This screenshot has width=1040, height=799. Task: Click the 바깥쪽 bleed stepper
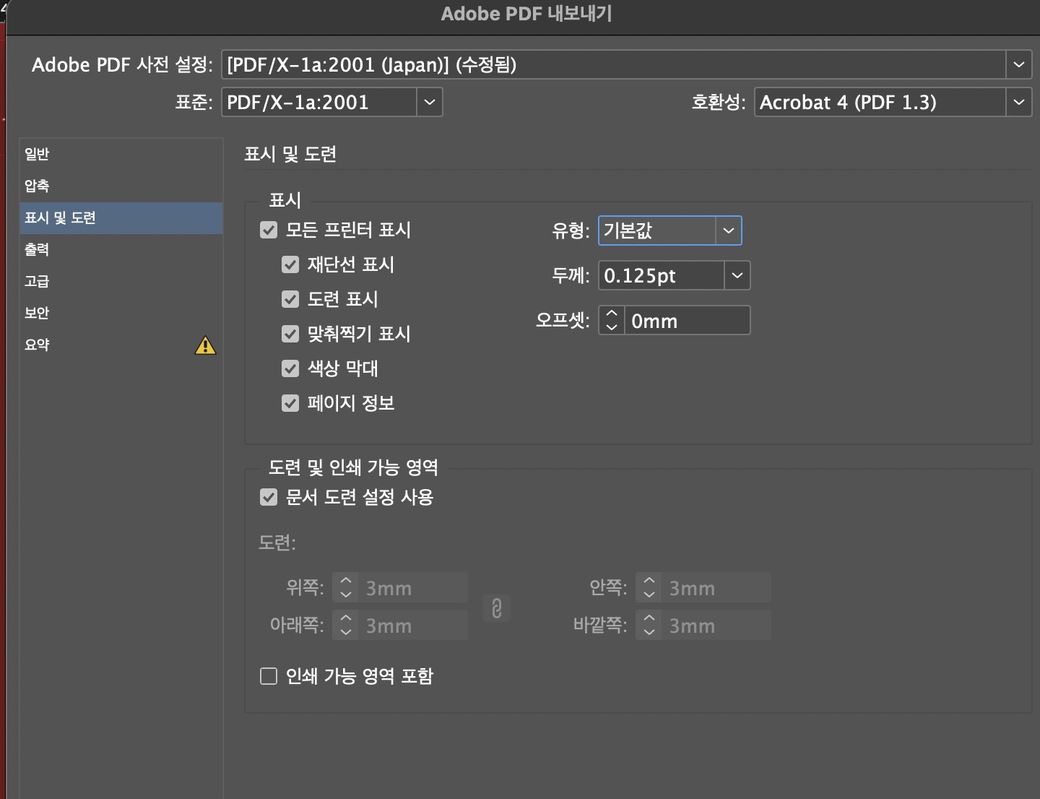[649, 625]
